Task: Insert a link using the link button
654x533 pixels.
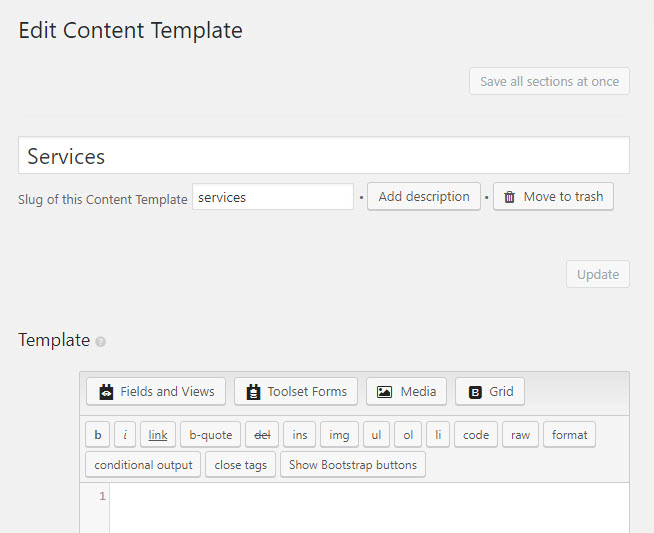Action: point(158,435)
